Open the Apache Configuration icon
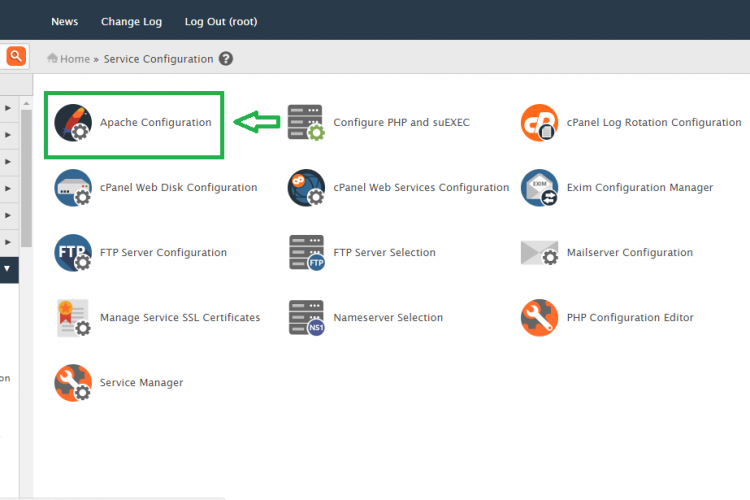This screenshot has height=500, width=750. click(x=73, y=122)
